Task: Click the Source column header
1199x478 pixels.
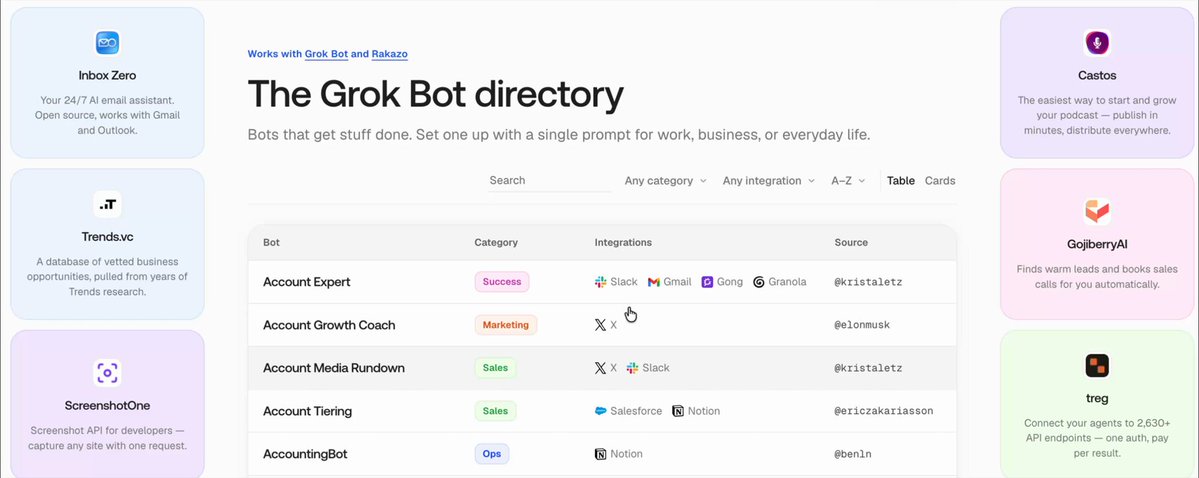Action: tap(851, 242)
